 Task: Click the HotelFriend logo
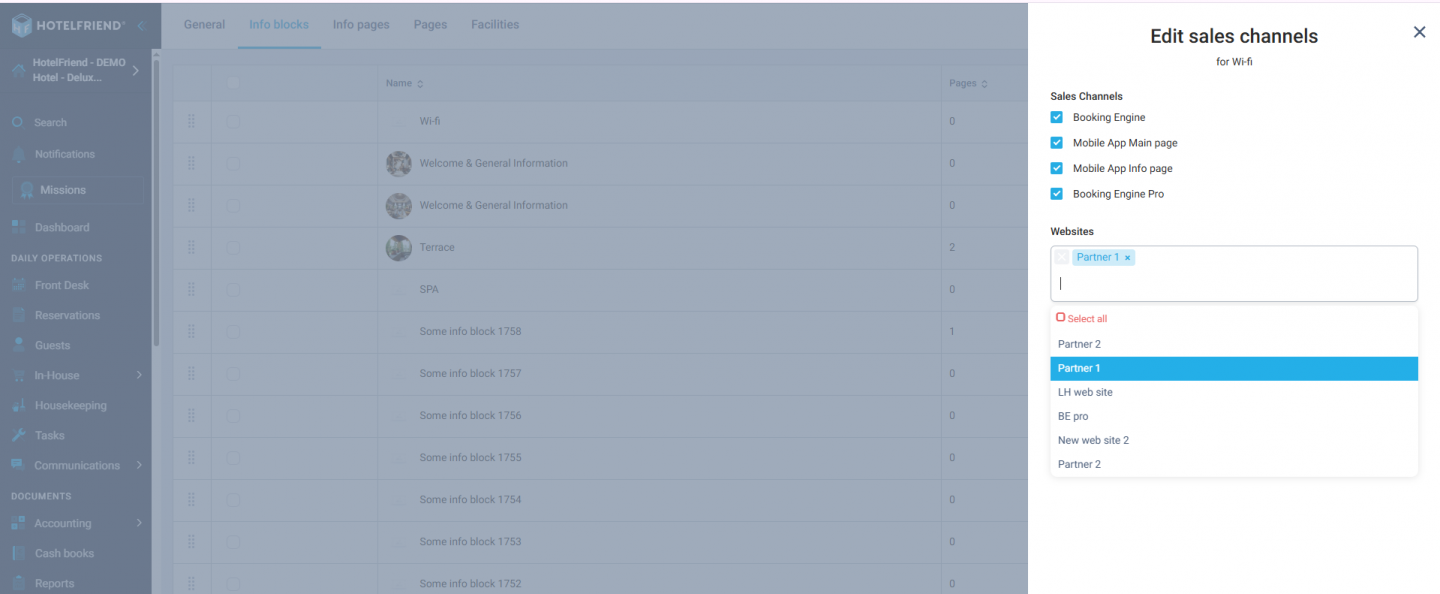point(70,24)
